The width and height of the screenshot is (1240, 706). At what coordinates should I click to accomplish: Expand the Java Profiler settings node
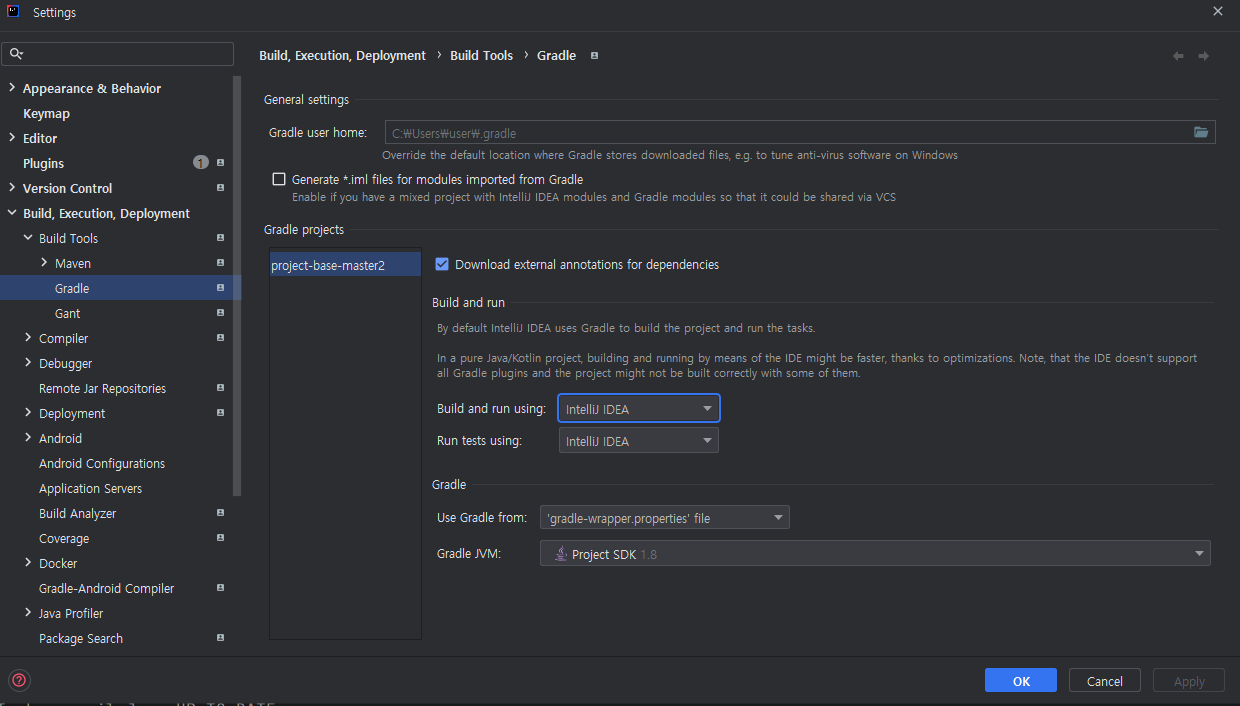coord(28,613)
